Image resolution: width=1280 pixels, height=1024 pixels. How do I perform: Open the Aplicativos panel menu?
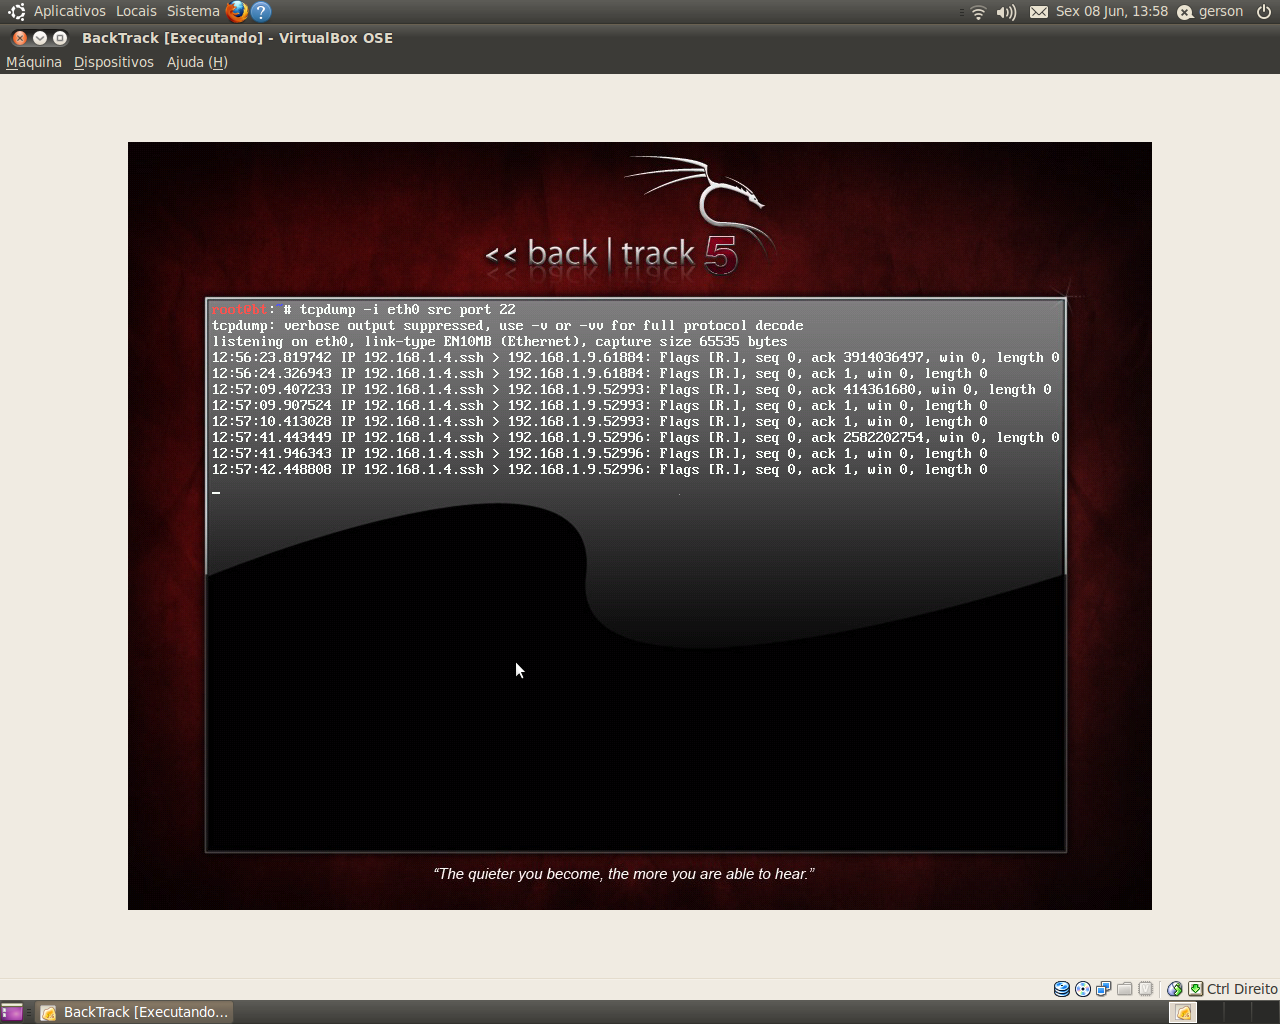tap(70, 11)
